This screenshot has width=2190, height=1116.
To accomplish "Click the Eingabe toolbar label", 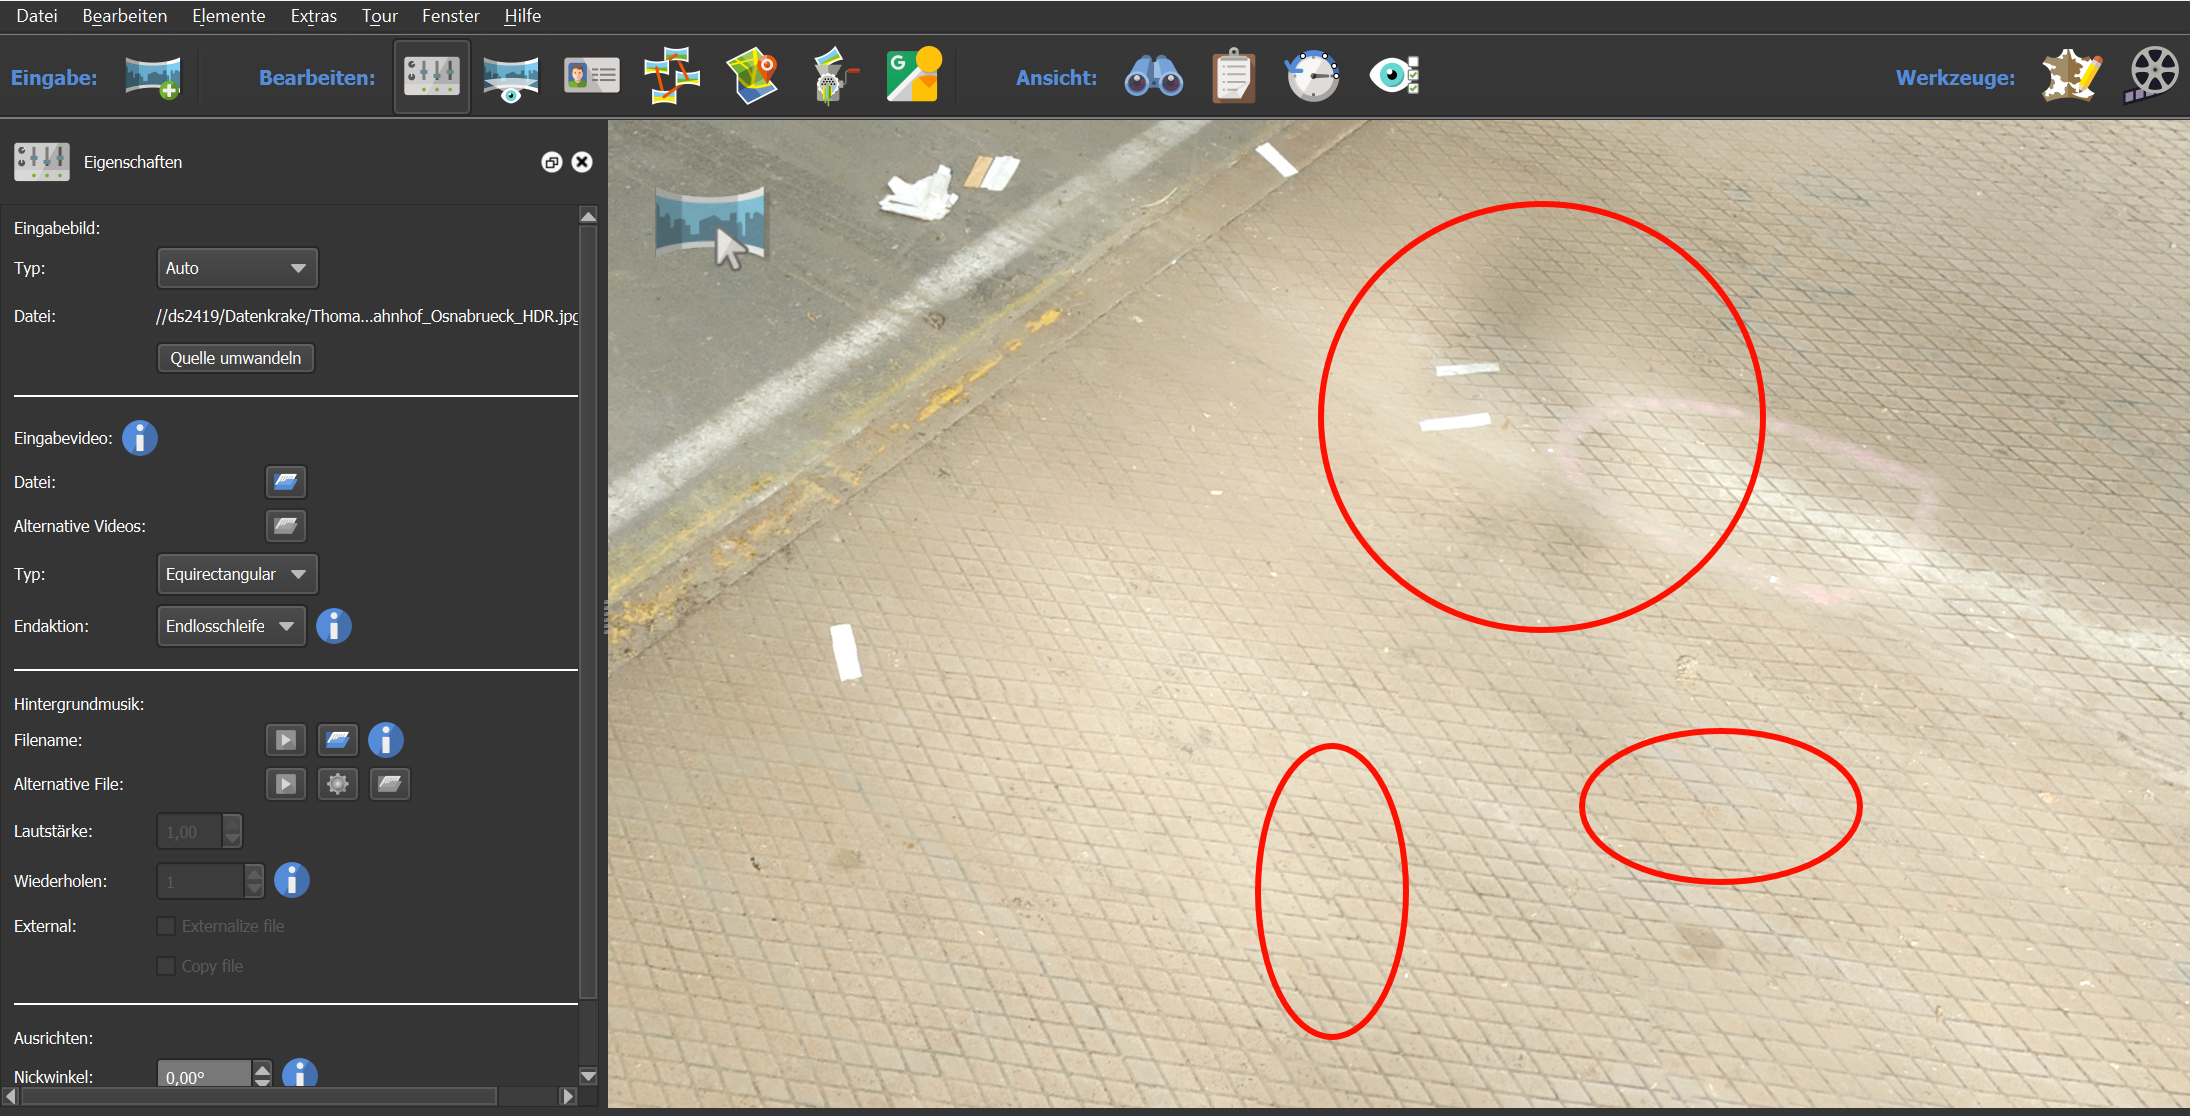I will 54,77.
